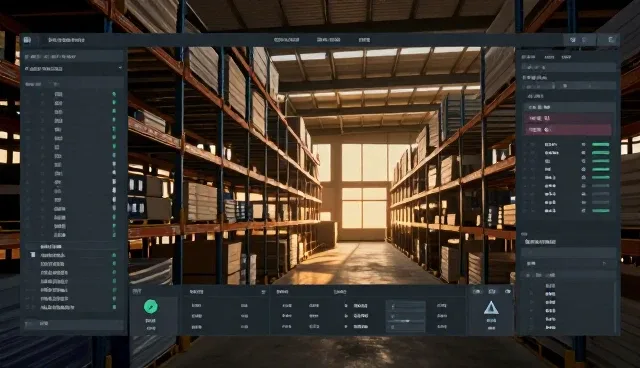This screenshot has width=640, height=368.
Task: Toggle the white checkbox icon in the lower left list
Action: (x=33, y=255)
